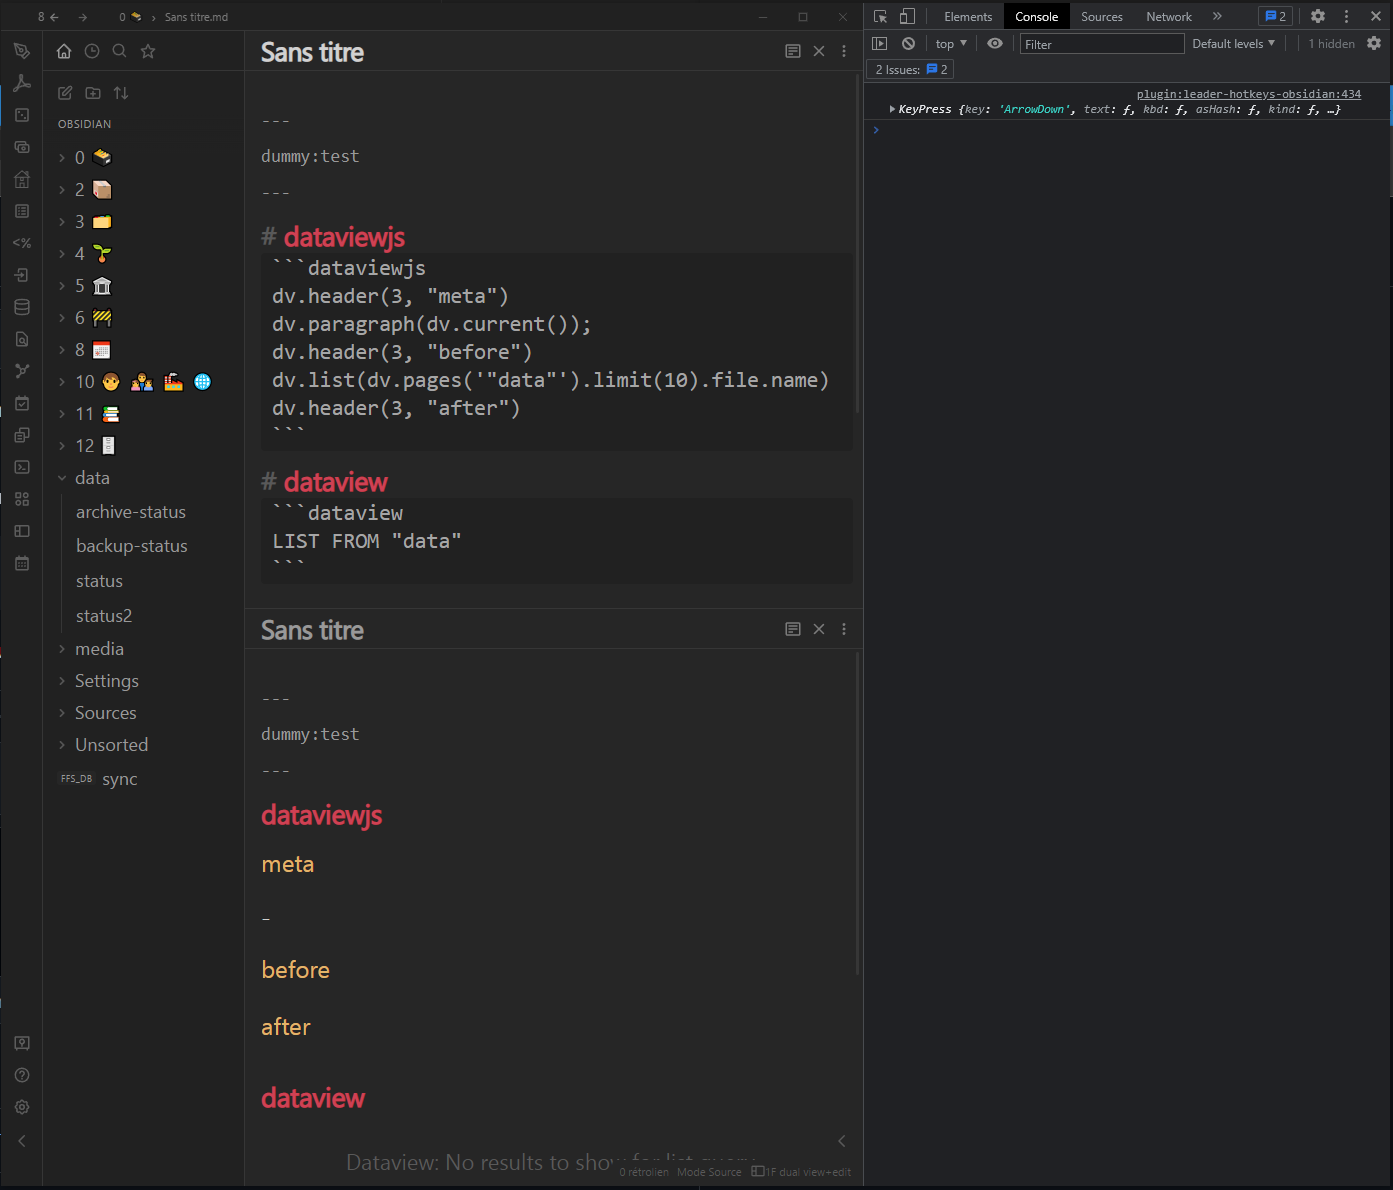
Task: Click the eye to create a live expression
Action: (994, 43)
